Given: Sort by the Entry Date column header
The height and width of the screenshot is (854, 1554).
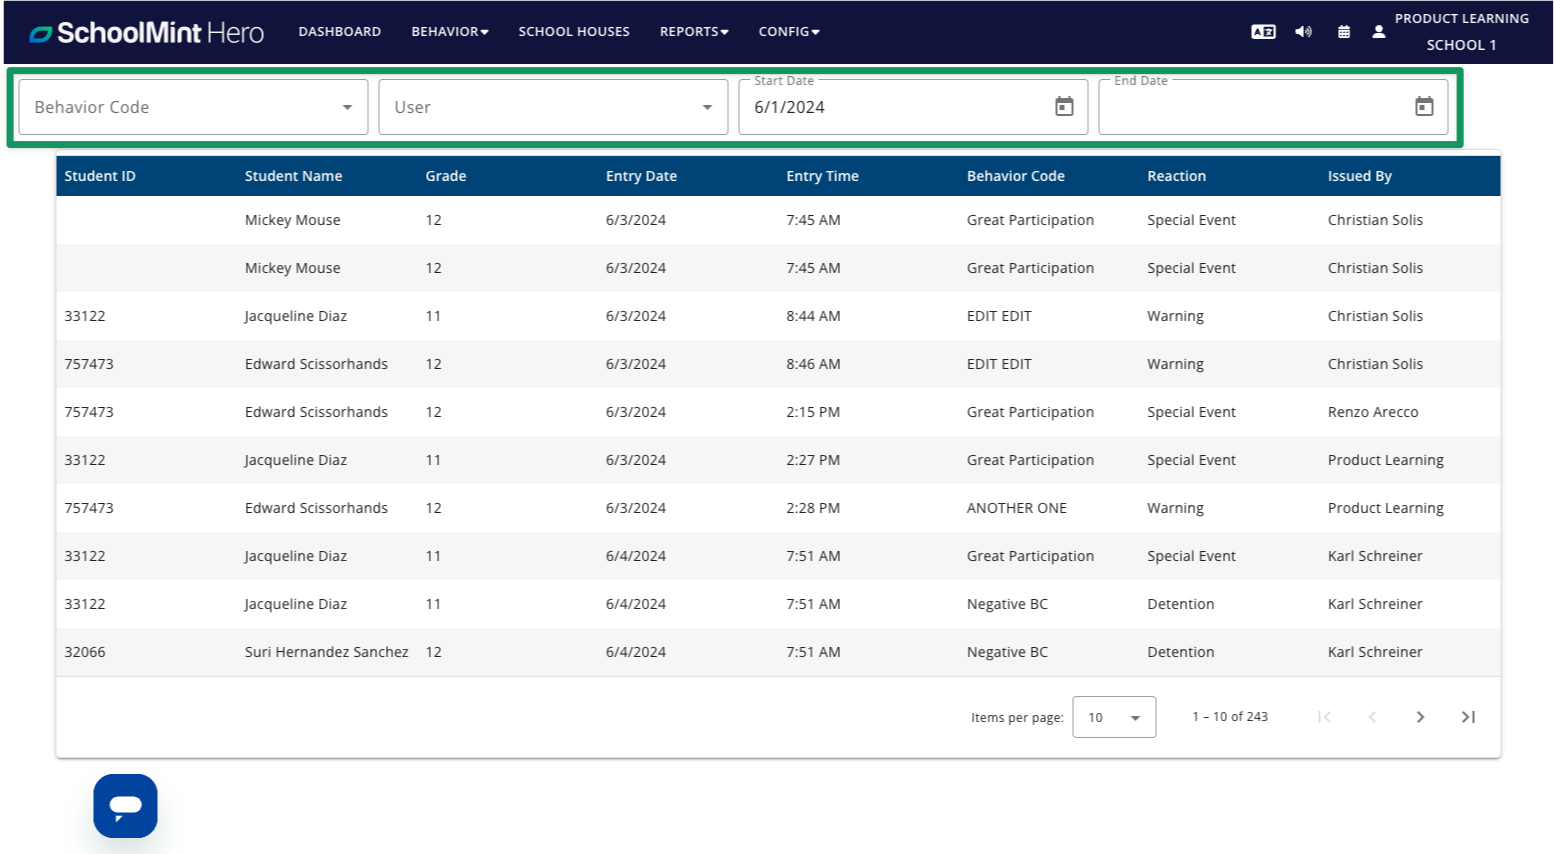Looking at the screenshot, I should tap(641, 176).
